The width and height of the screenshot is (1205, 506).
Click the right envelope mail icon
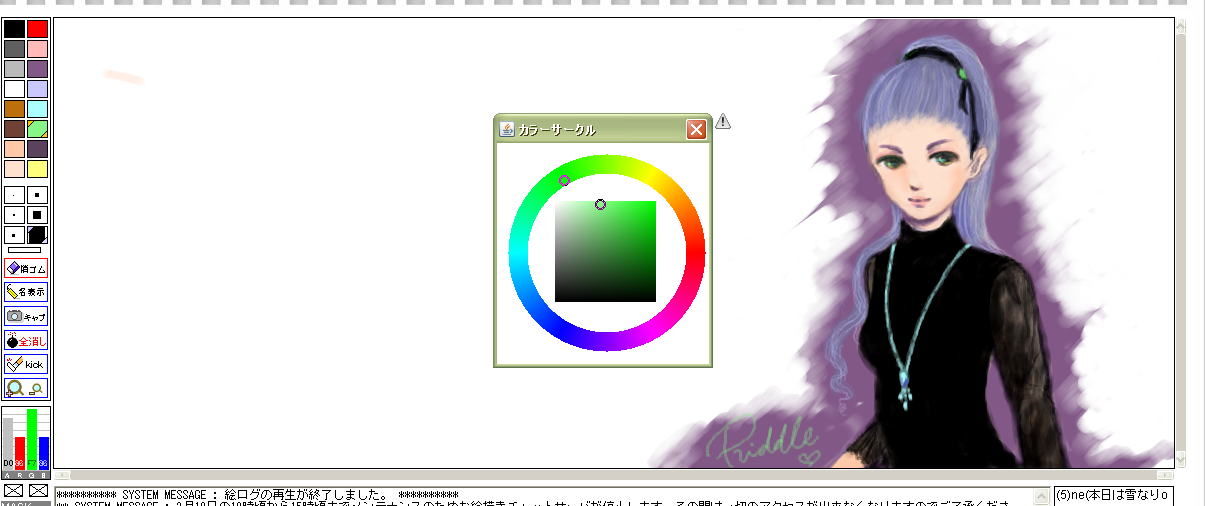pos(38,491)
